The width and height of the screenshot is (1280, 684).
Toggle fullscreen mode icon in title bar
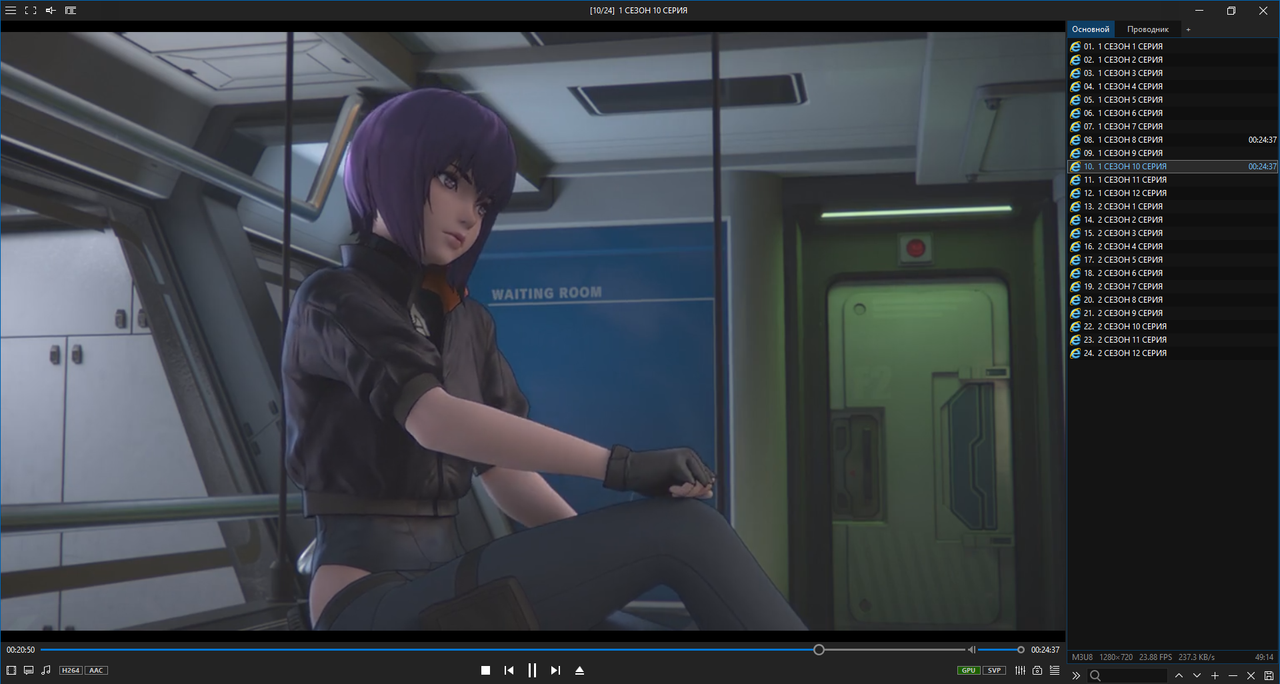click(30, 10)
